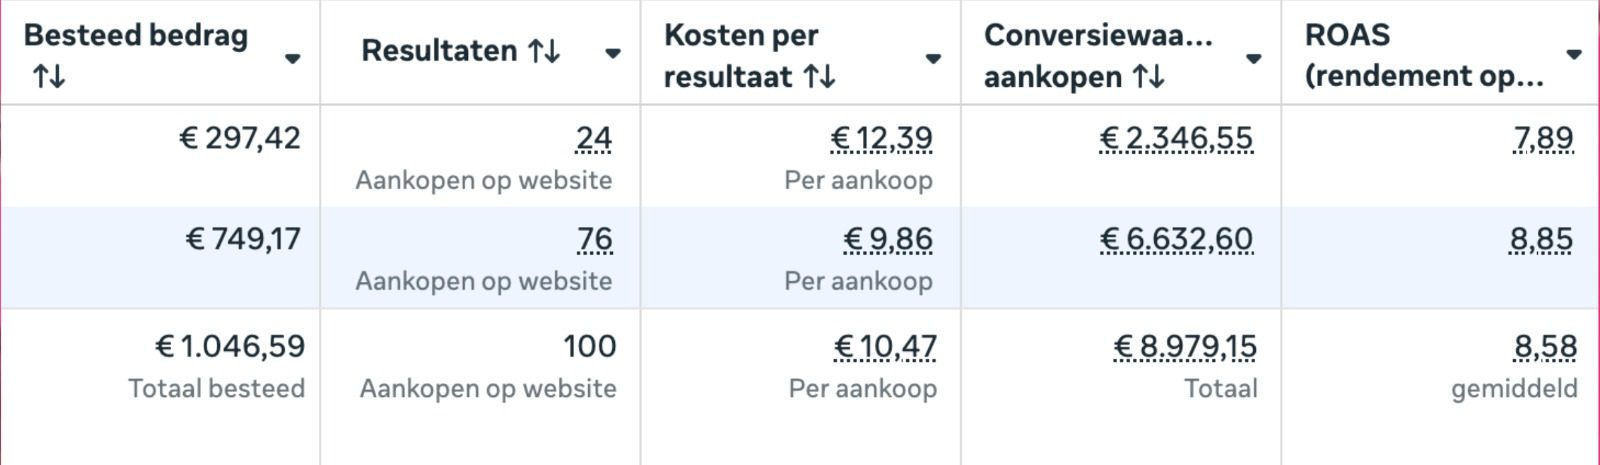Sort by Kosten per resultaat arrows
1600x465 pixels.
click(820, 76)
